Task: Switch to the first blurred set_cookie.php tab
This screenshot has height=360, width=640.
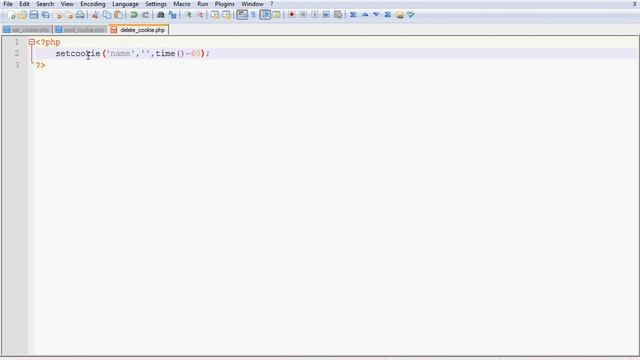Action: tap(27, 30)
